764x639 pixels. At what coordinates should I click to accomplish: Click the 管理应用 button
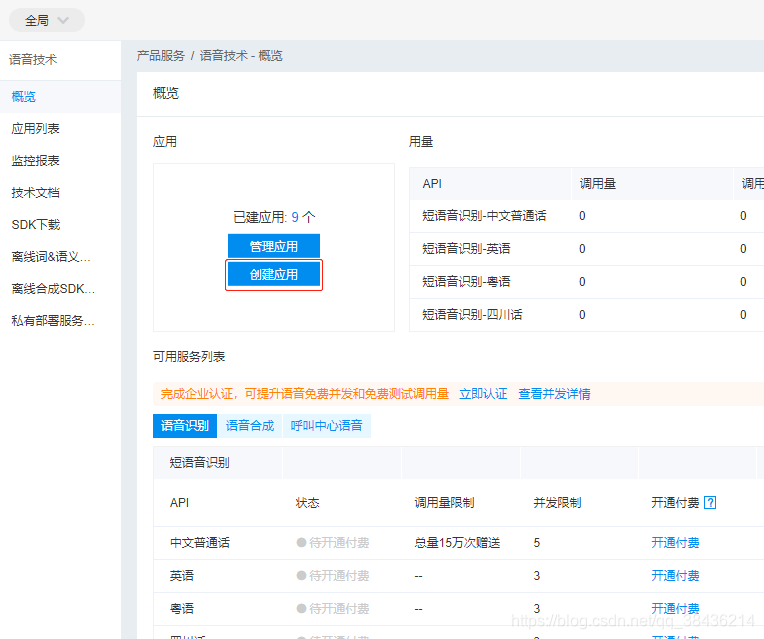pyautogui.click(x=274, y=246)
